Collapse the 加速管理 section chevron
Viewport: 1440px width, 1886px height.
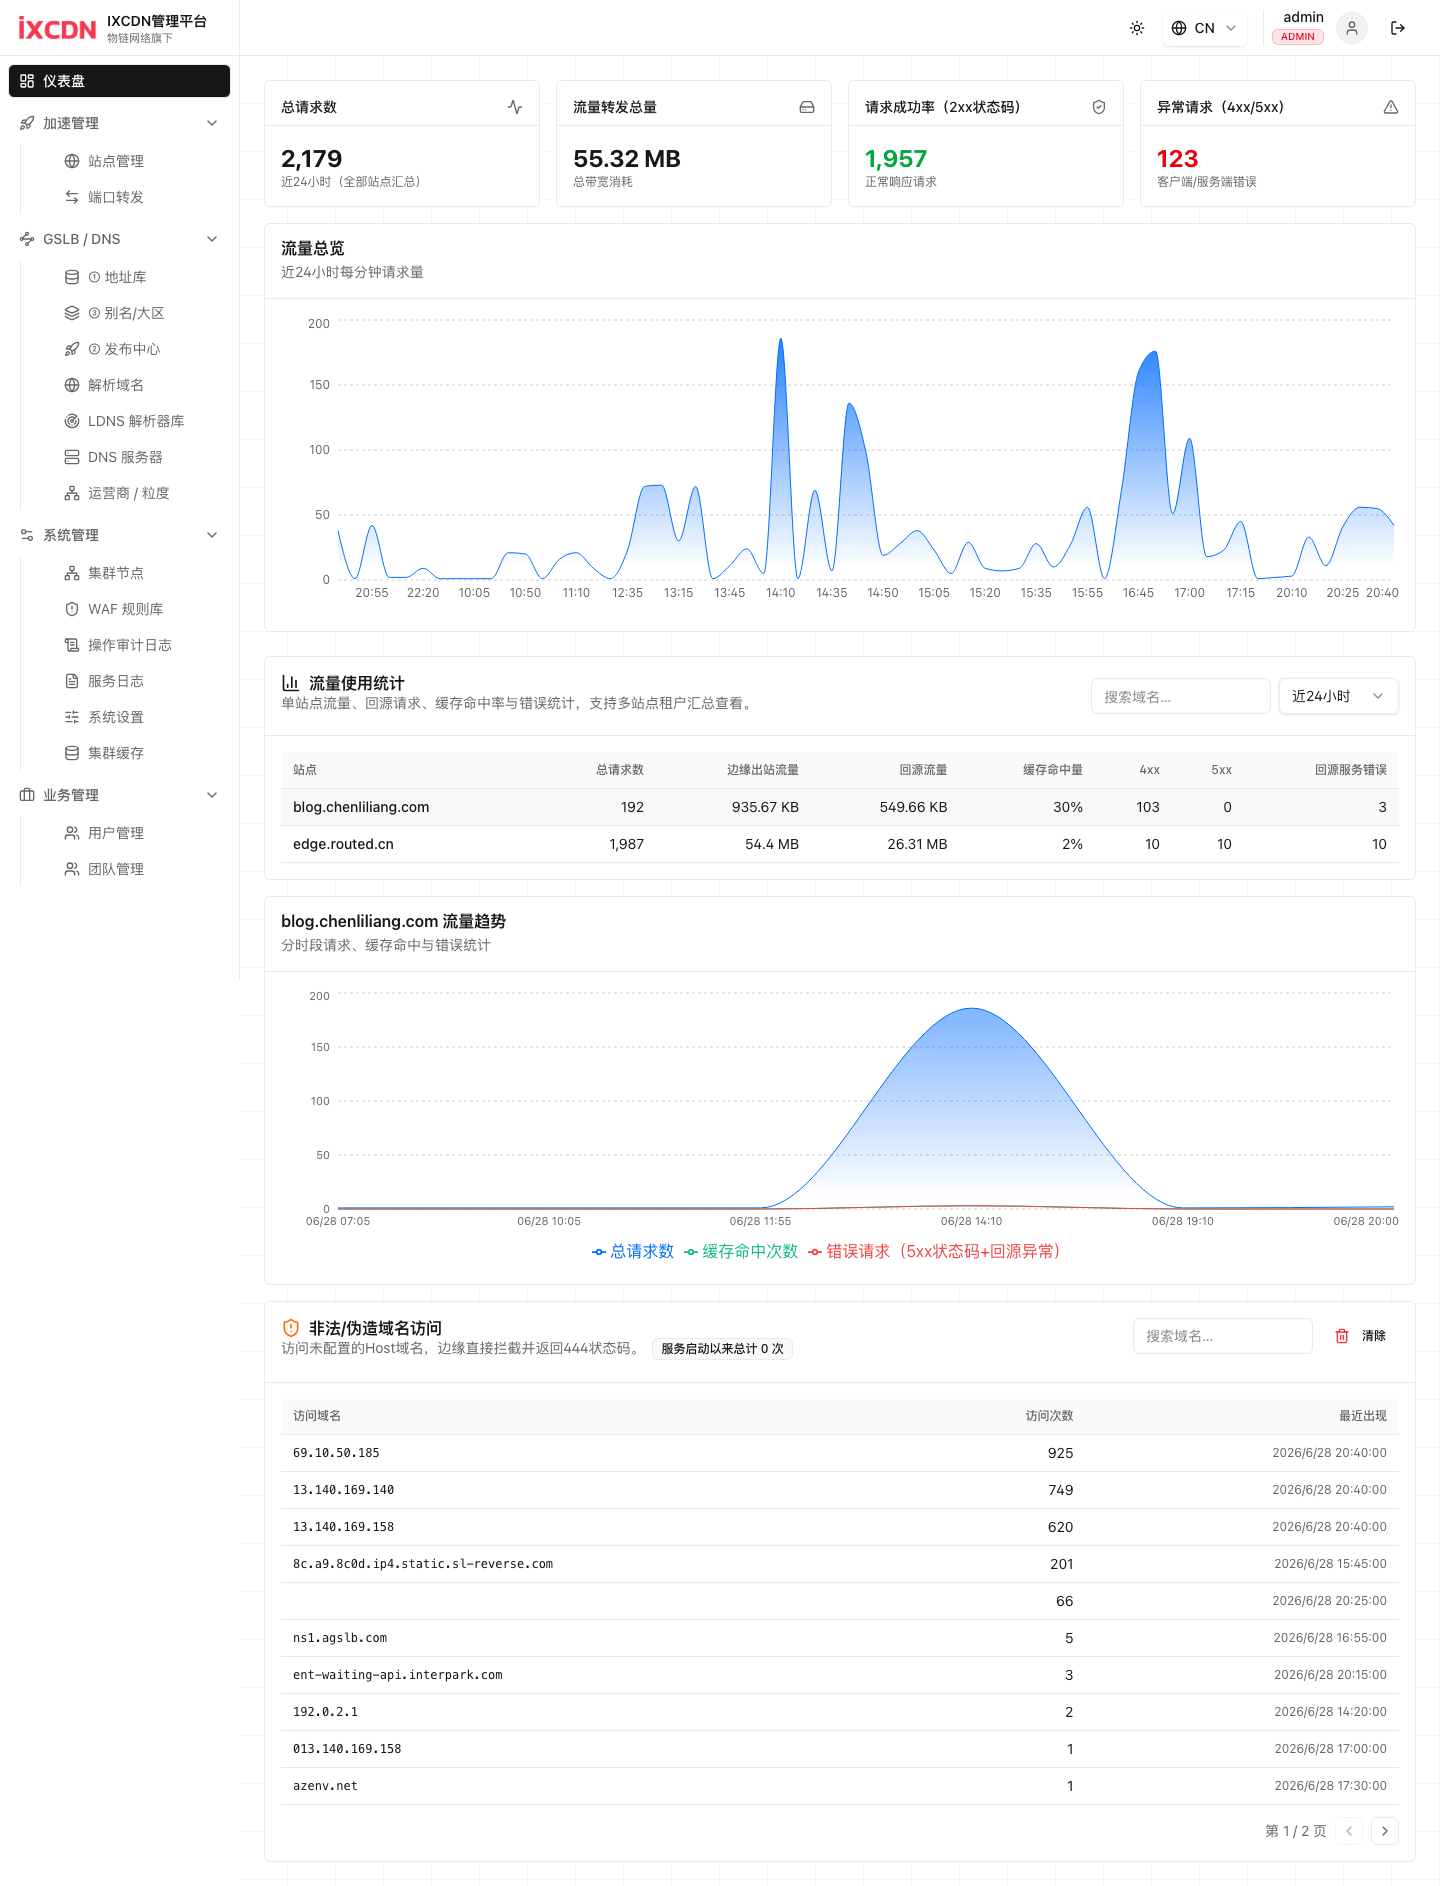(212, 123)
